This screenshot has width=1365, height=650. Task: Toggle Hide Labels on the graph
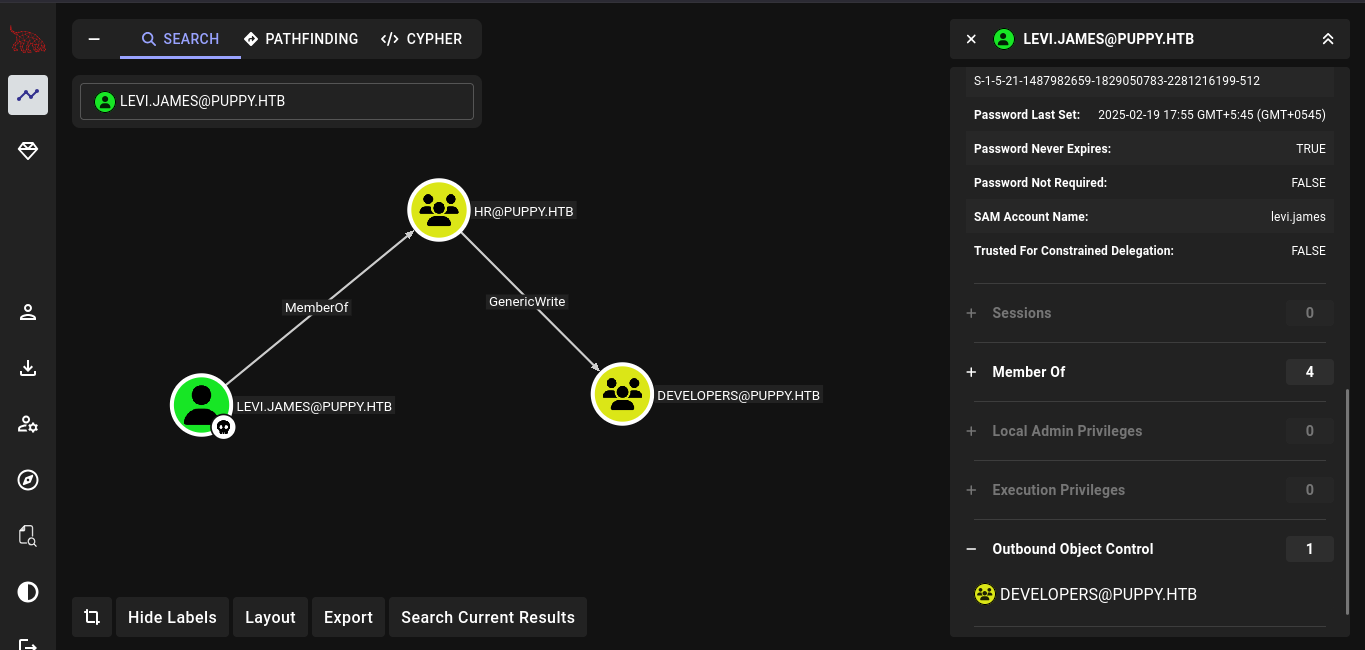pos(172,617)
